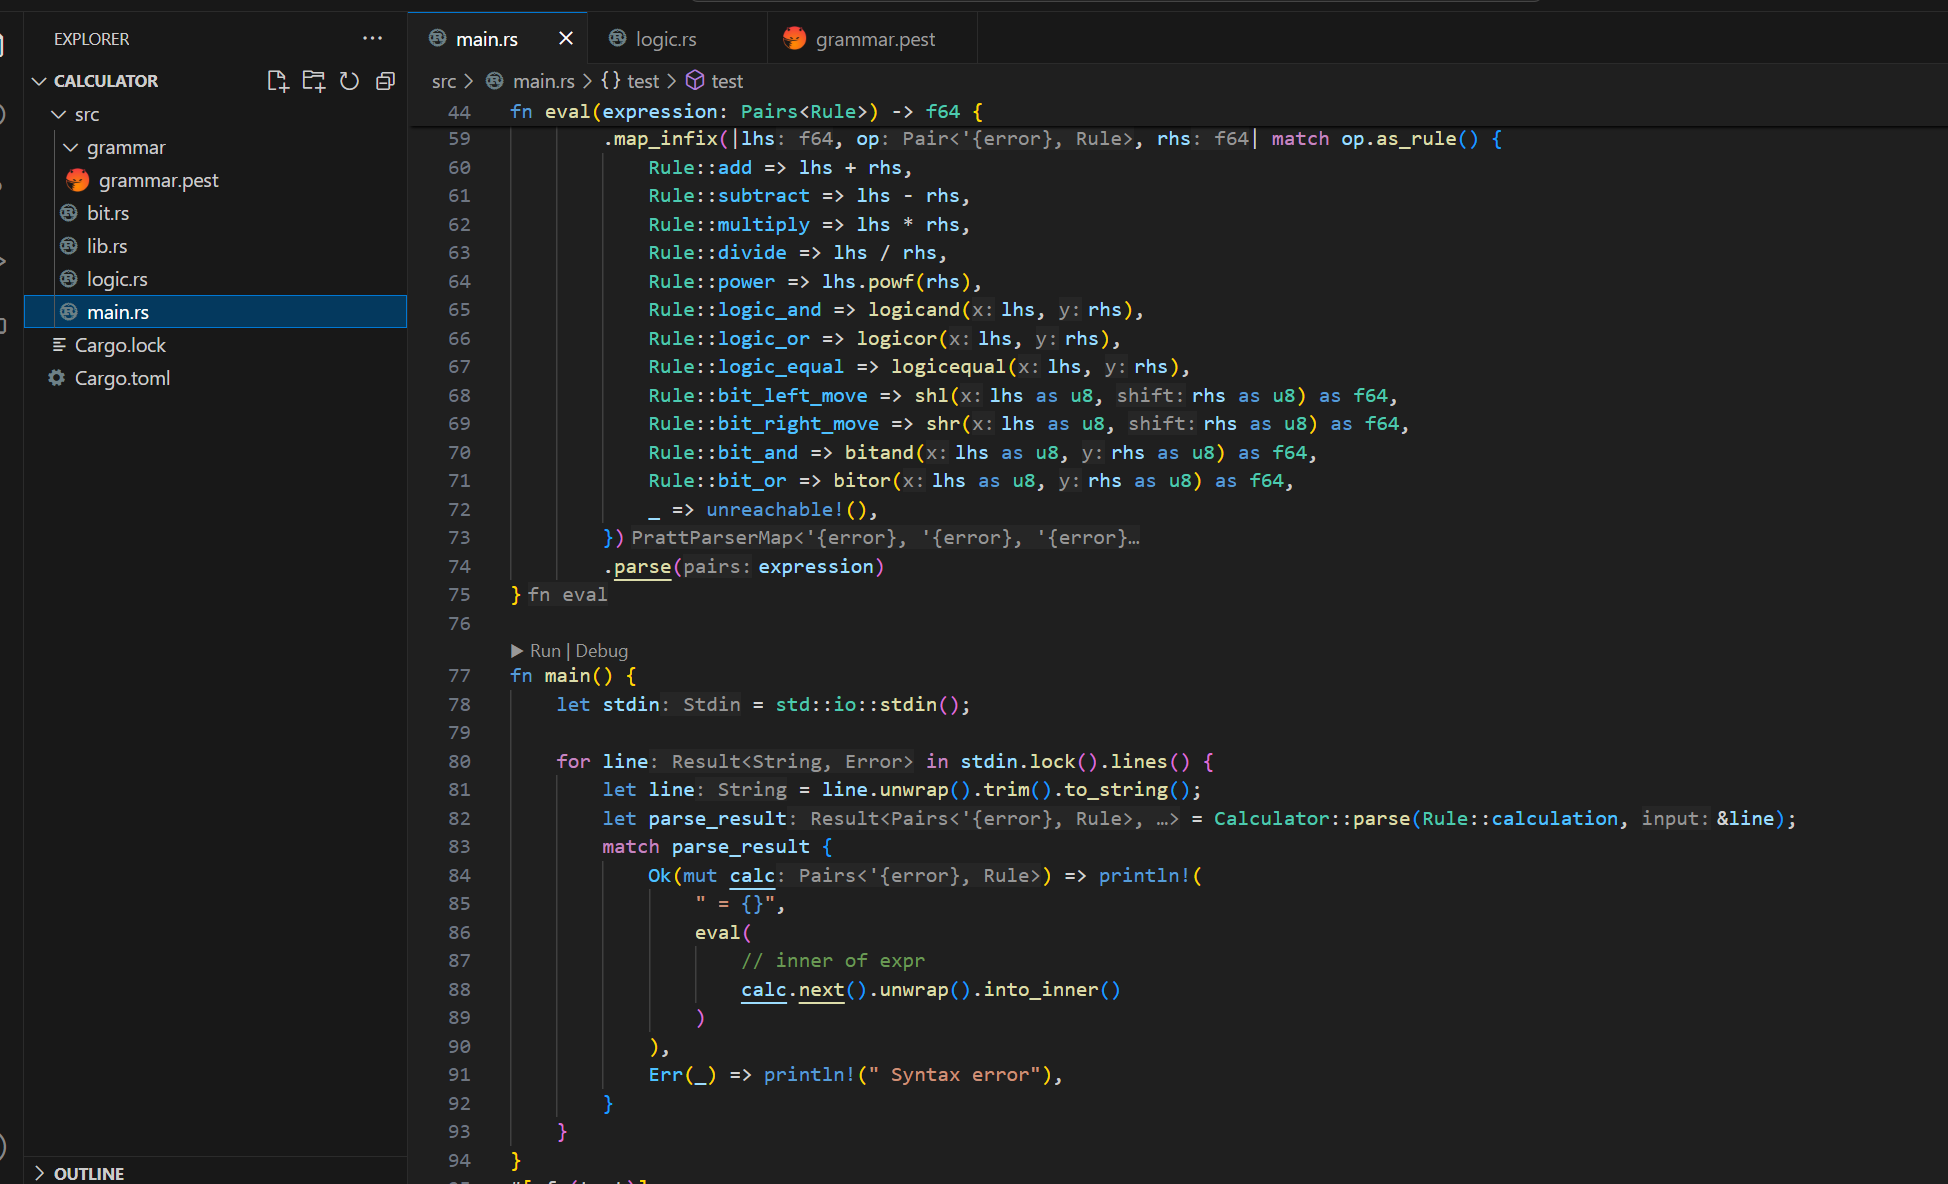Image resolution: width=1948 pixels, height=1184 pixels.
Task: Switch to the grammar.pest tab
Action: click(874, 39)
